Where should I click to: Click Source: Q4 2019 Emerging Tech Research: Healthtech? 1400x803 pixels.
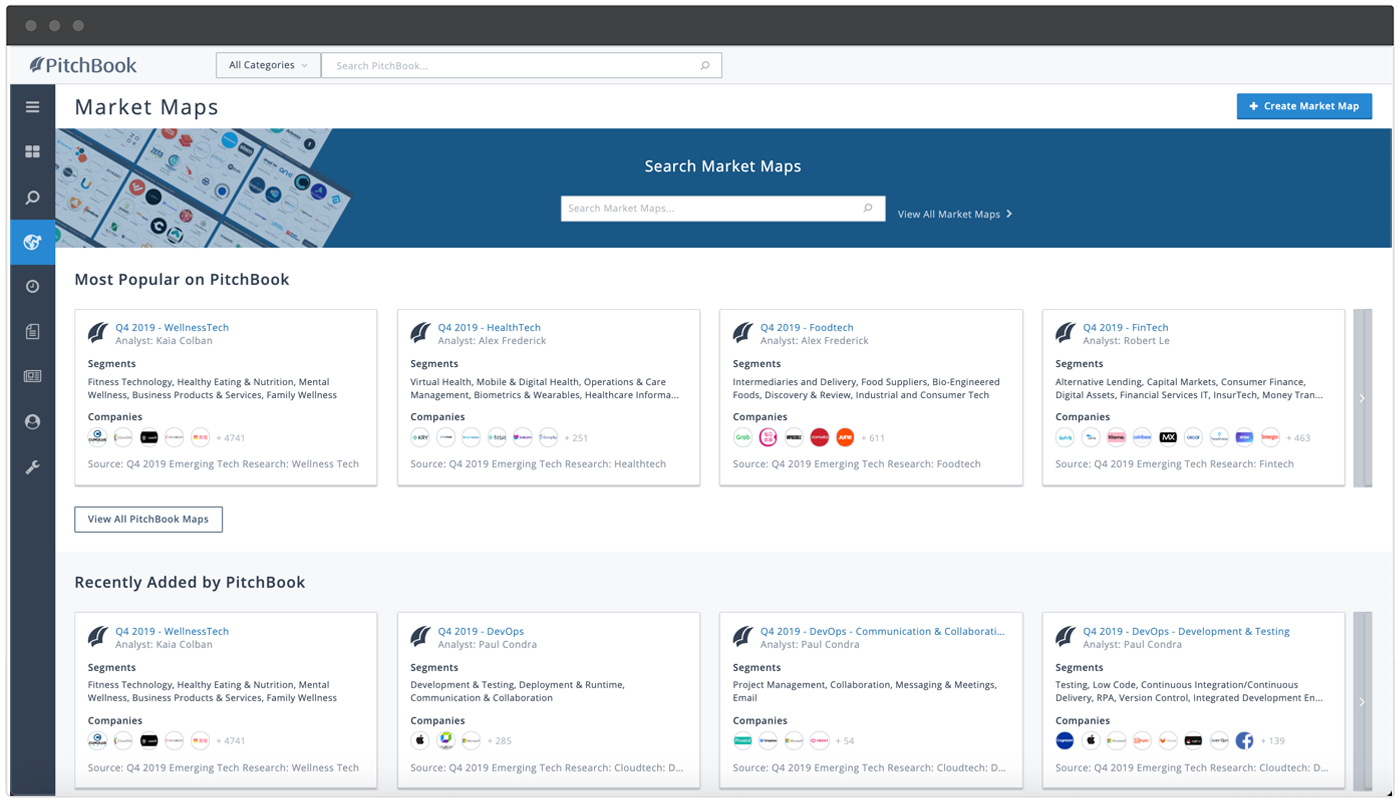[538, 464]
